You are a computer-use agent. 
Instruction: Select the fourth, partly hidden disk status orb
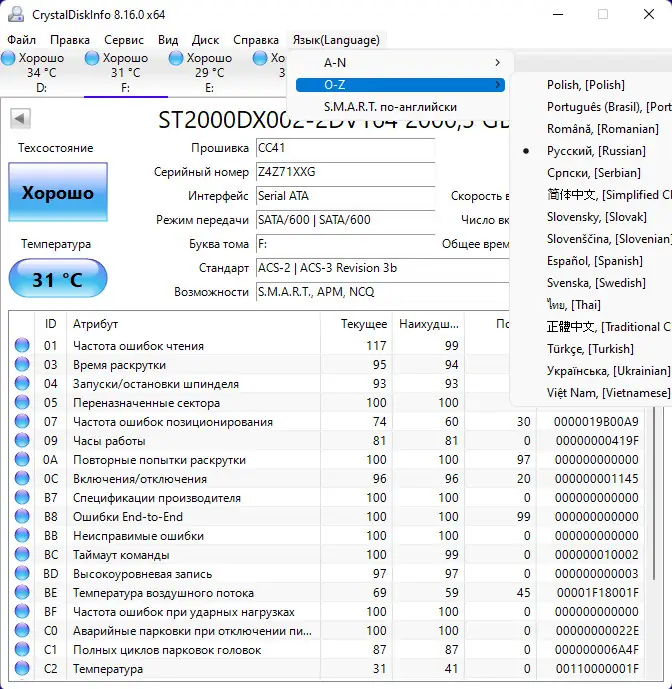pyautogui.click(x=260, y=58)
